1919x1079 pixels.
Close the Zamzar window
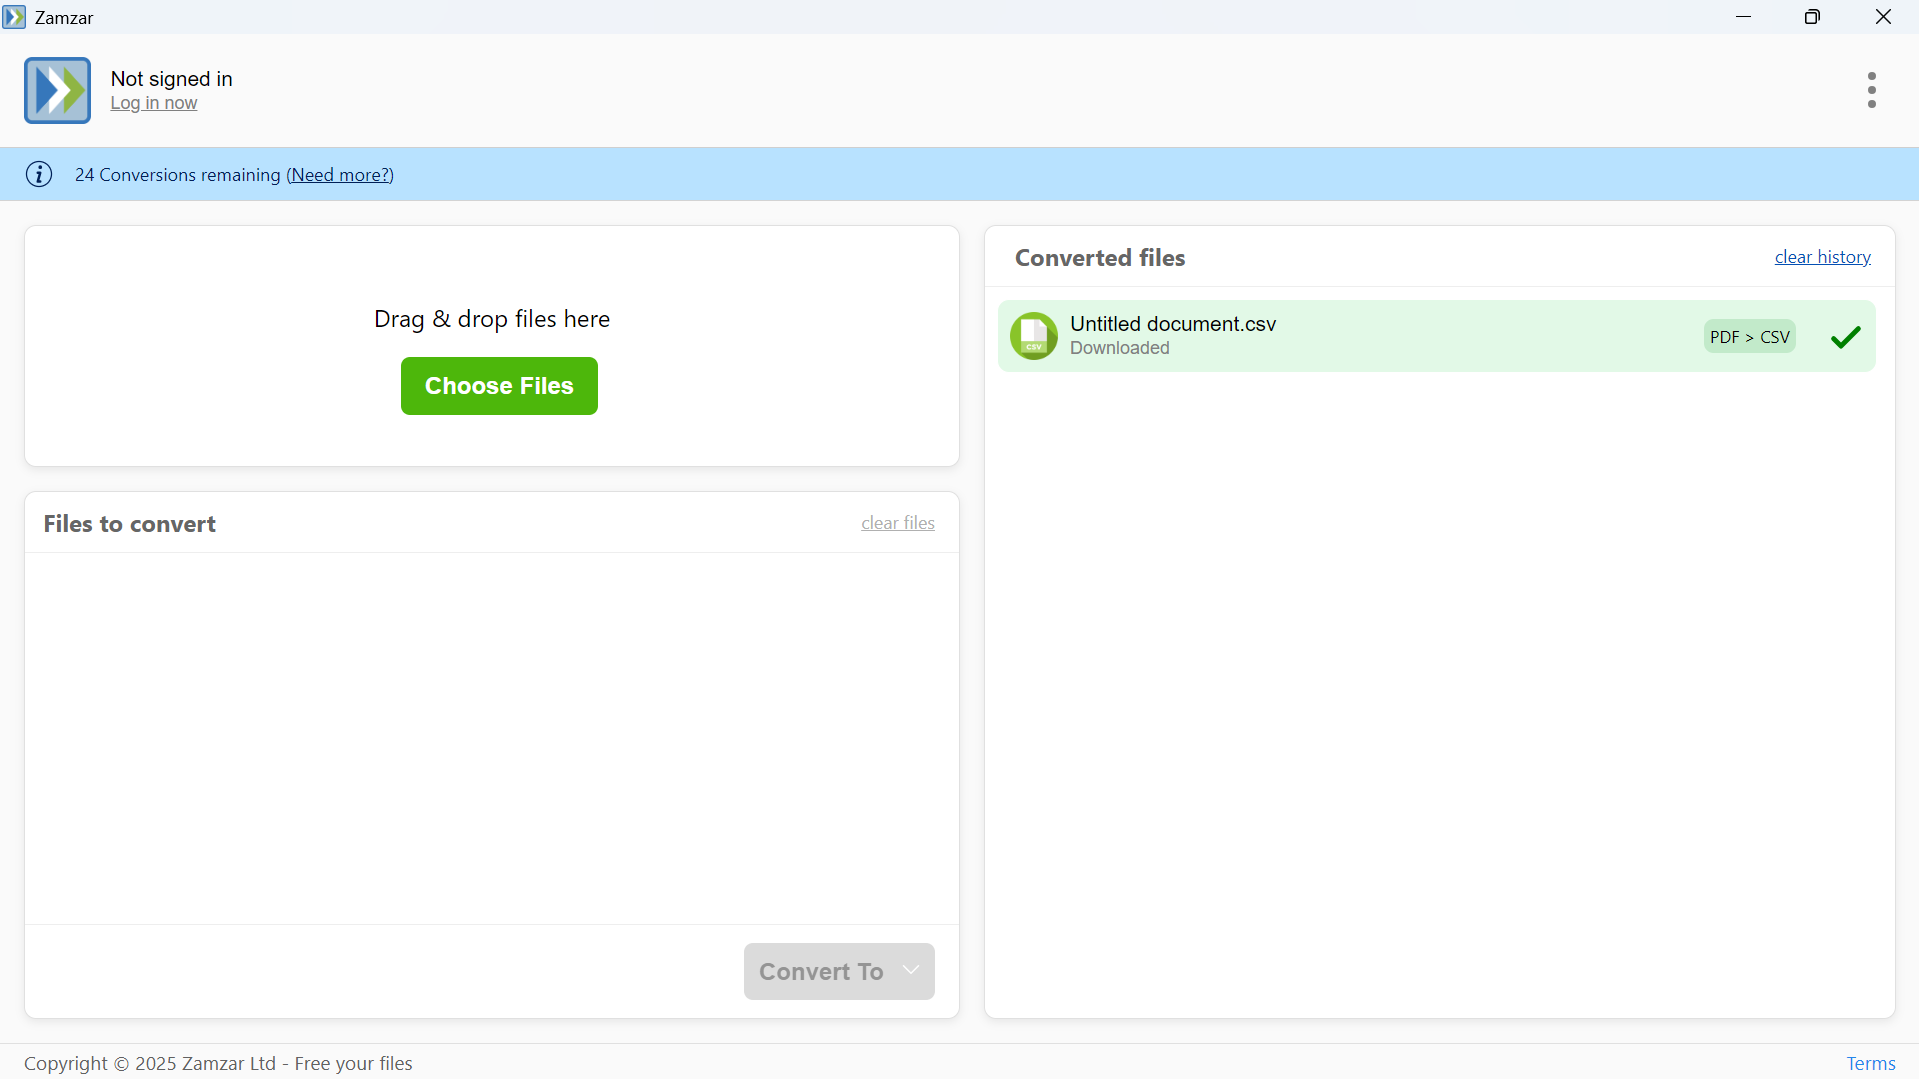pyautogui.click(x=1883, y=17)
